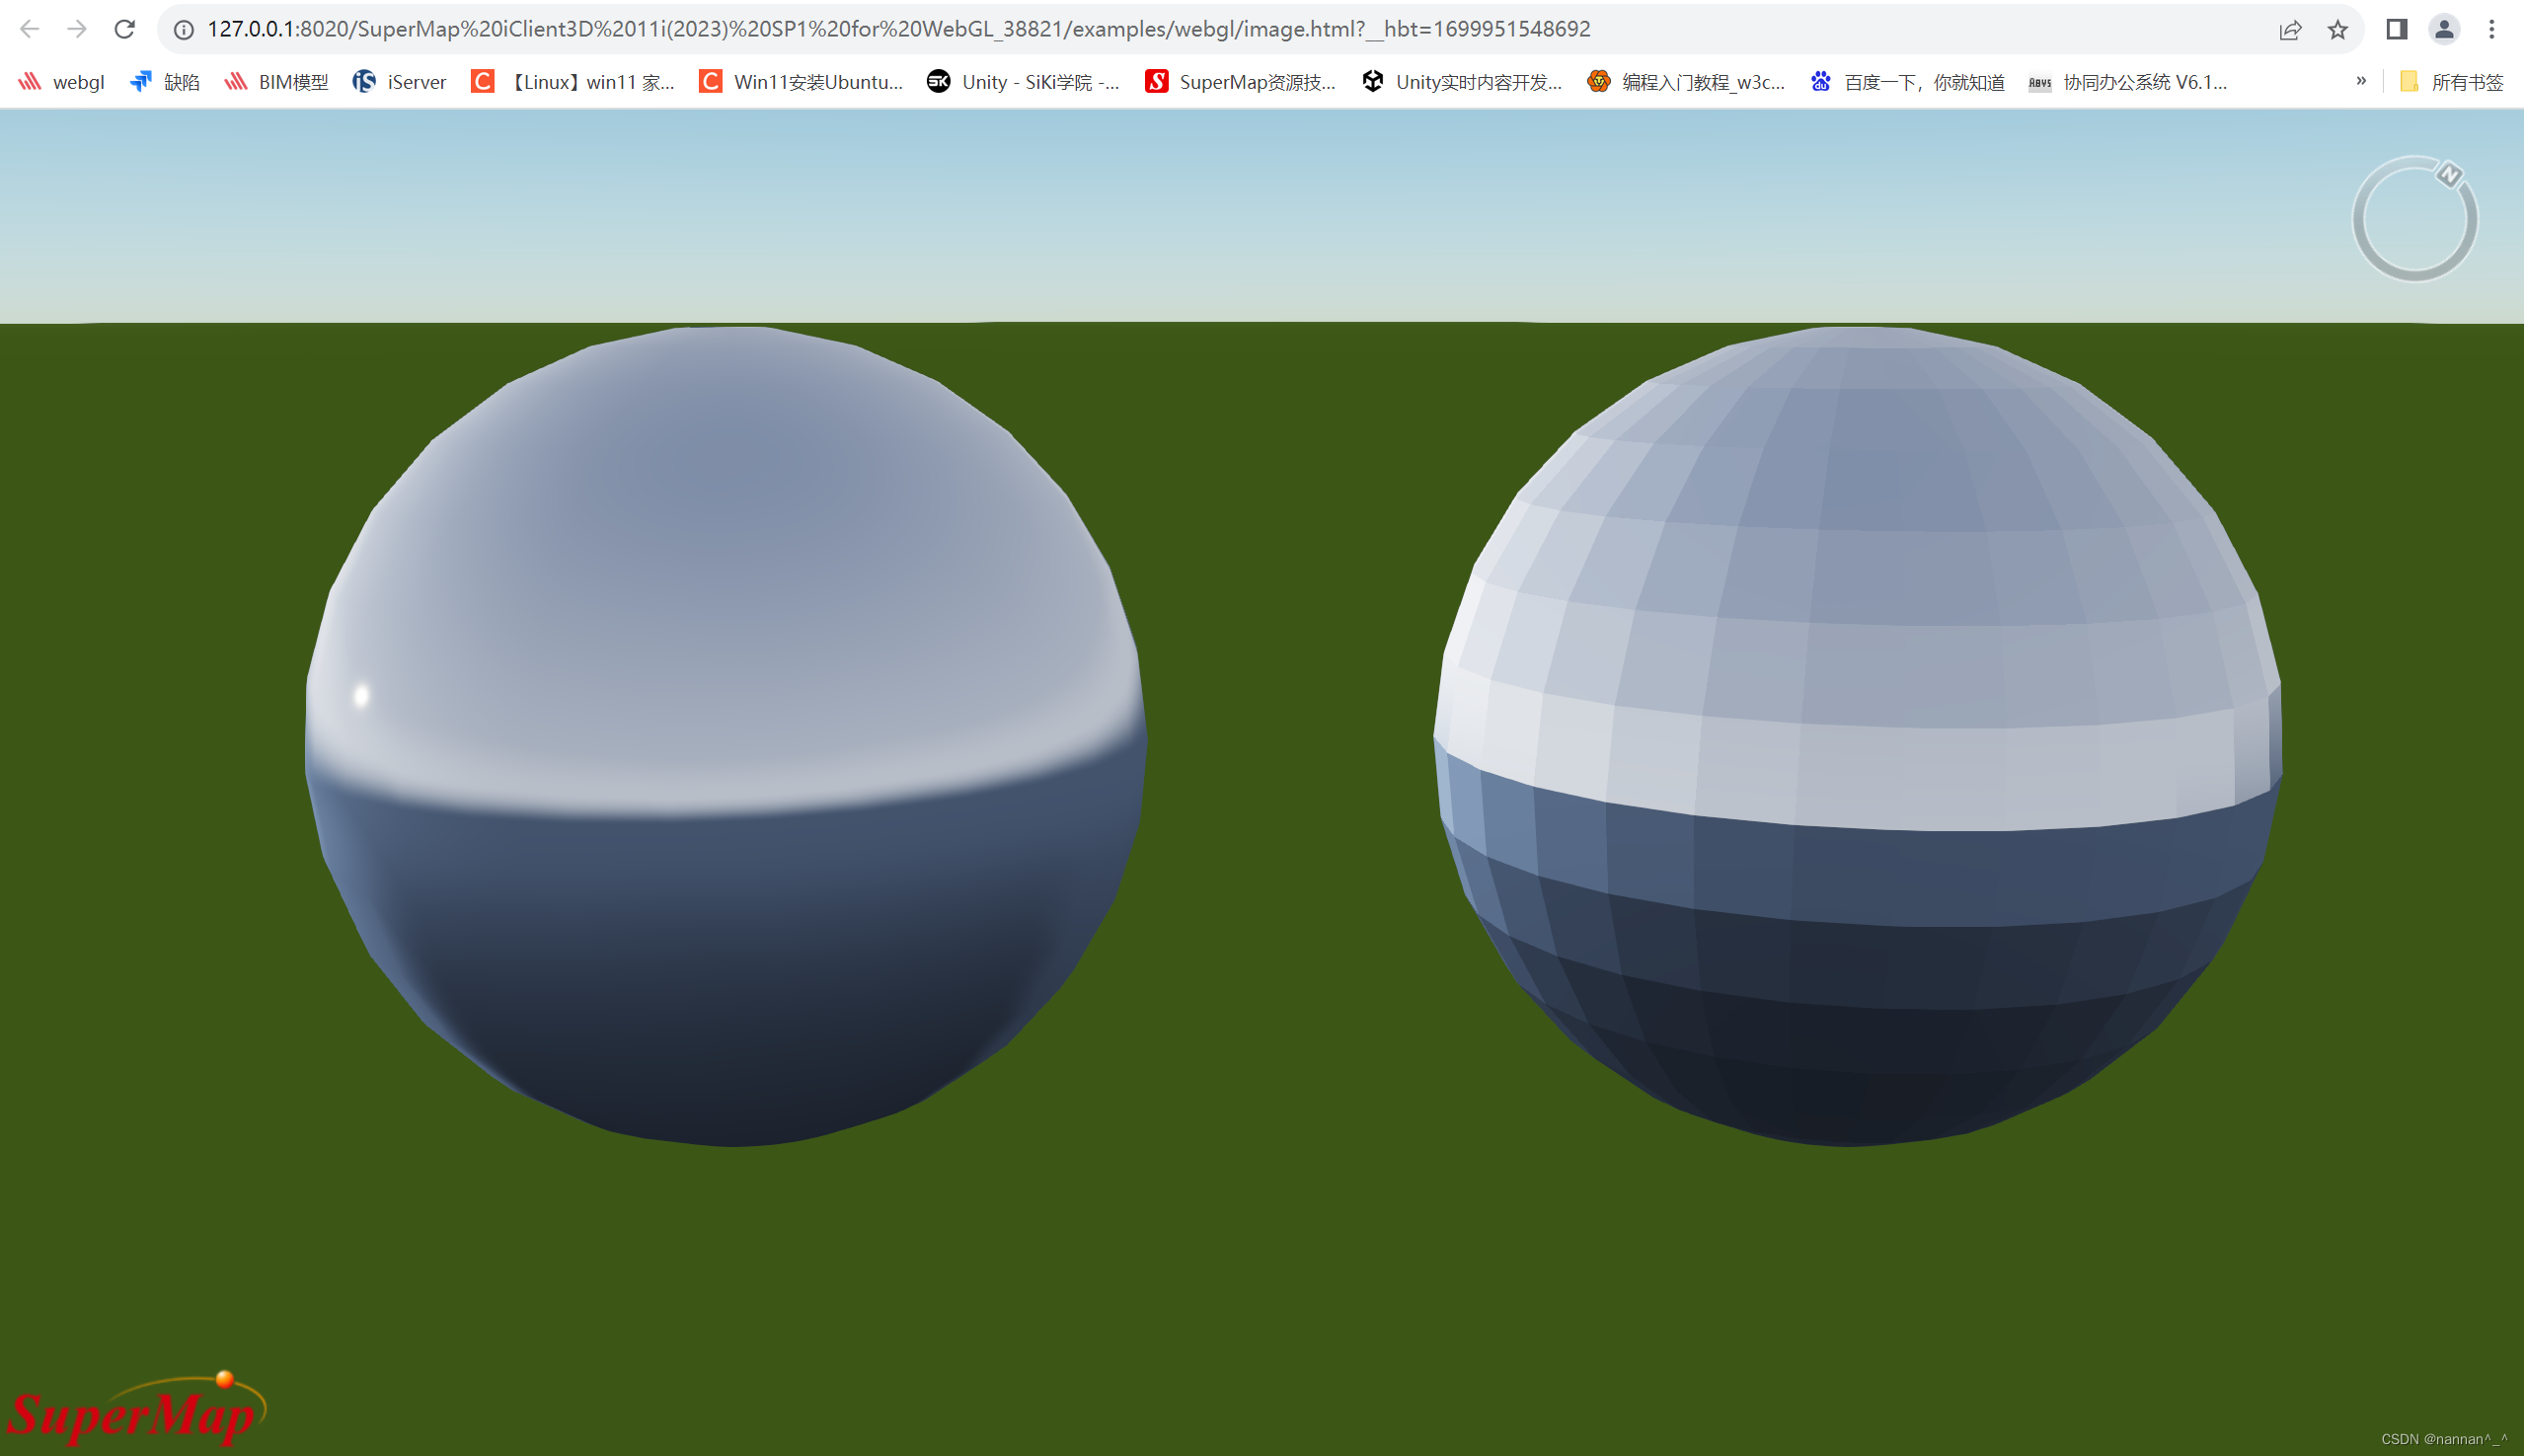Click the compass north indicator
This screenshot has height=1456, width=2524.
(2449, 174)
